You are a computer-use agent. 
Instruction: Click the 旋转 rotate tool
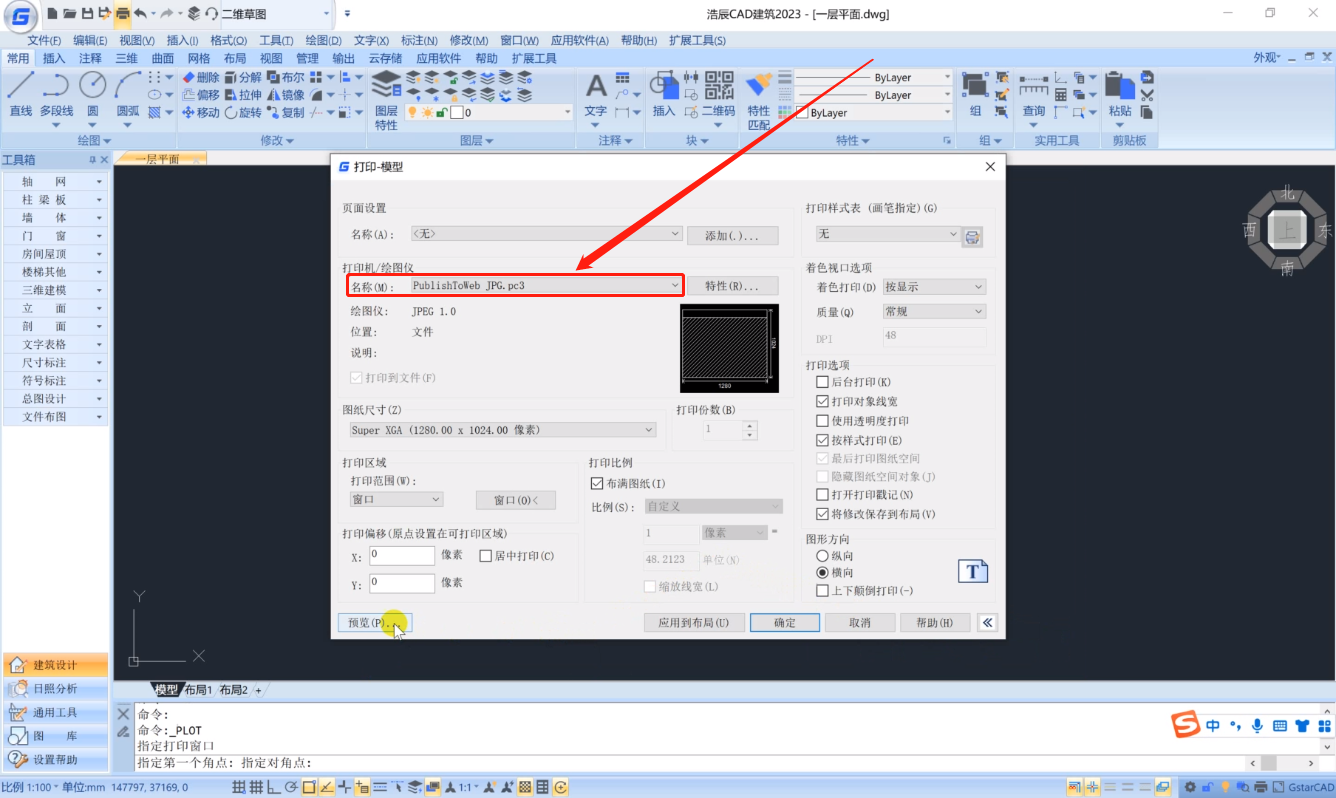(x=243, y=113)
